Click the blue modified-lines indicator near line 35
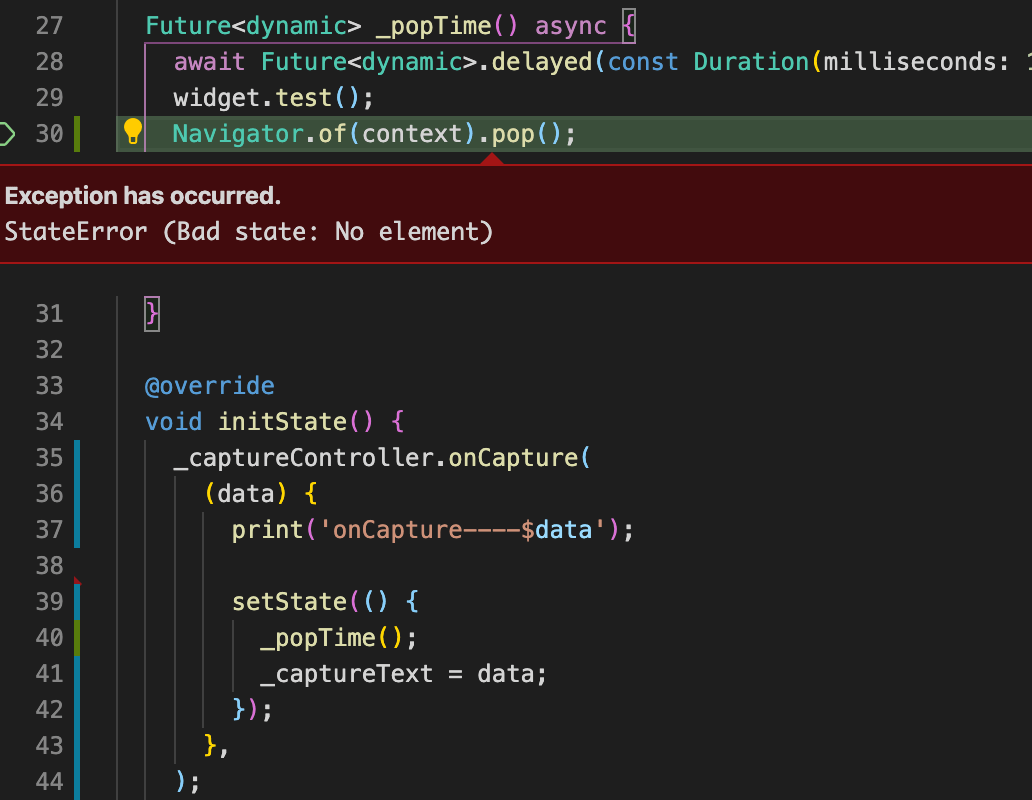Screen dimensions: 1032x800 [77, 457]
